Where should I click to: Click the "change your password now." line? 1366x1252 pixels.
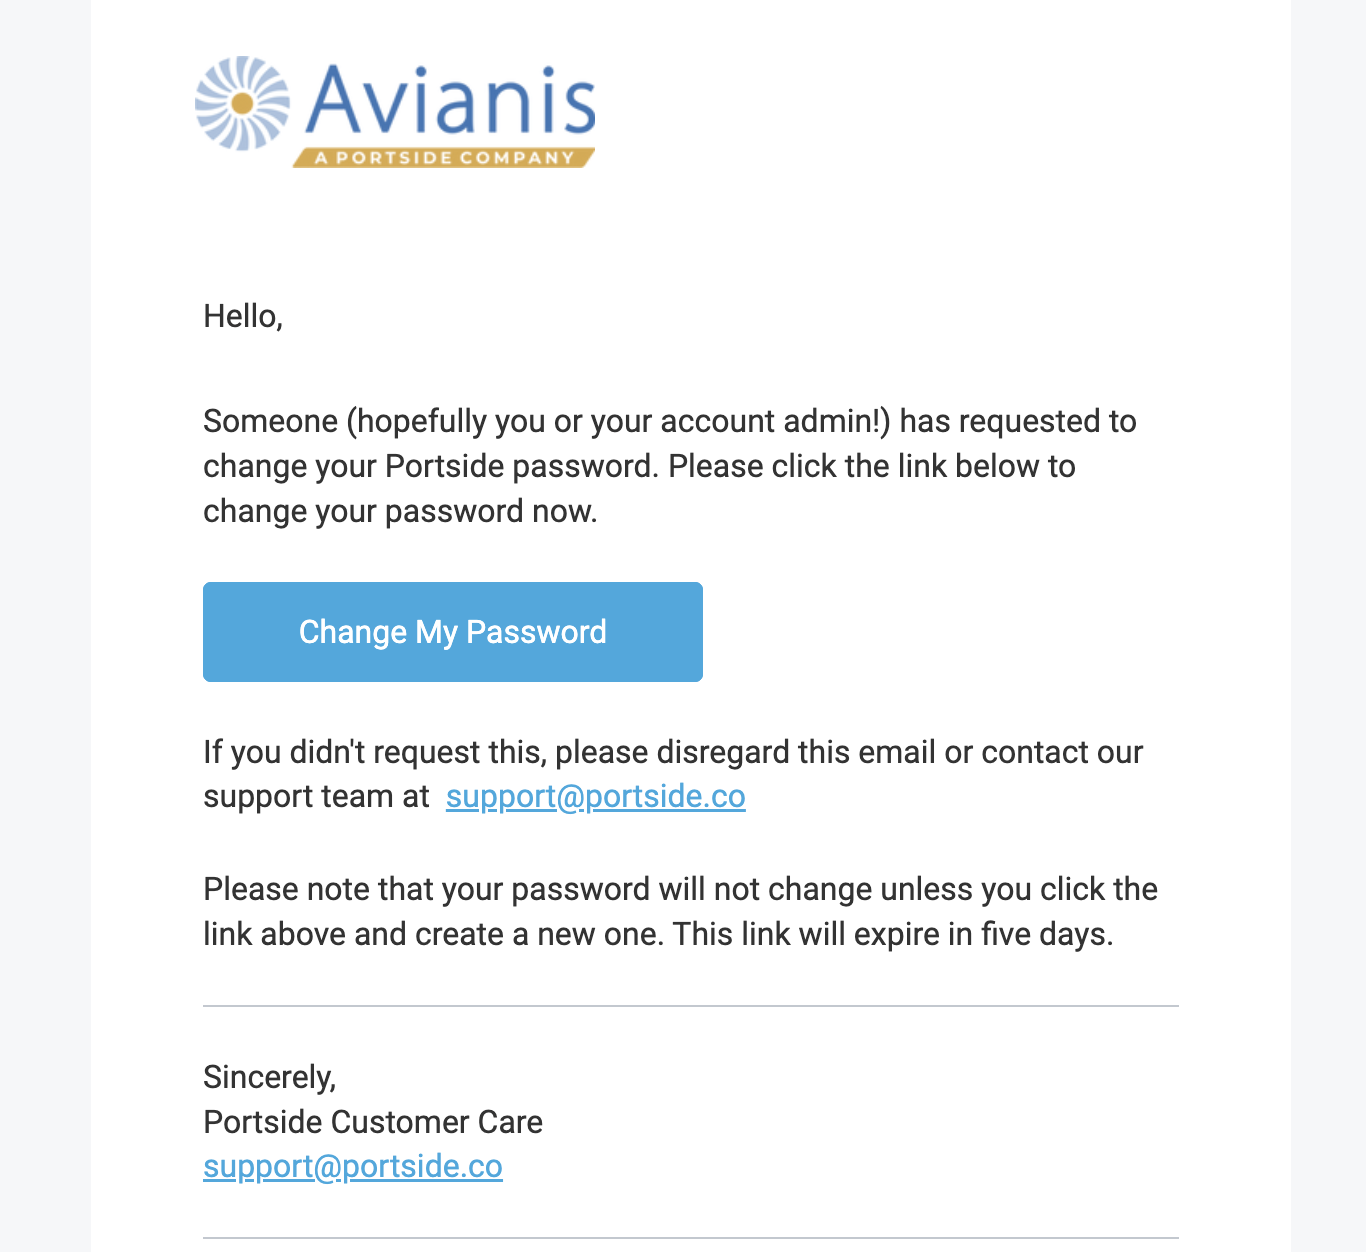click(x=400, y=511)
